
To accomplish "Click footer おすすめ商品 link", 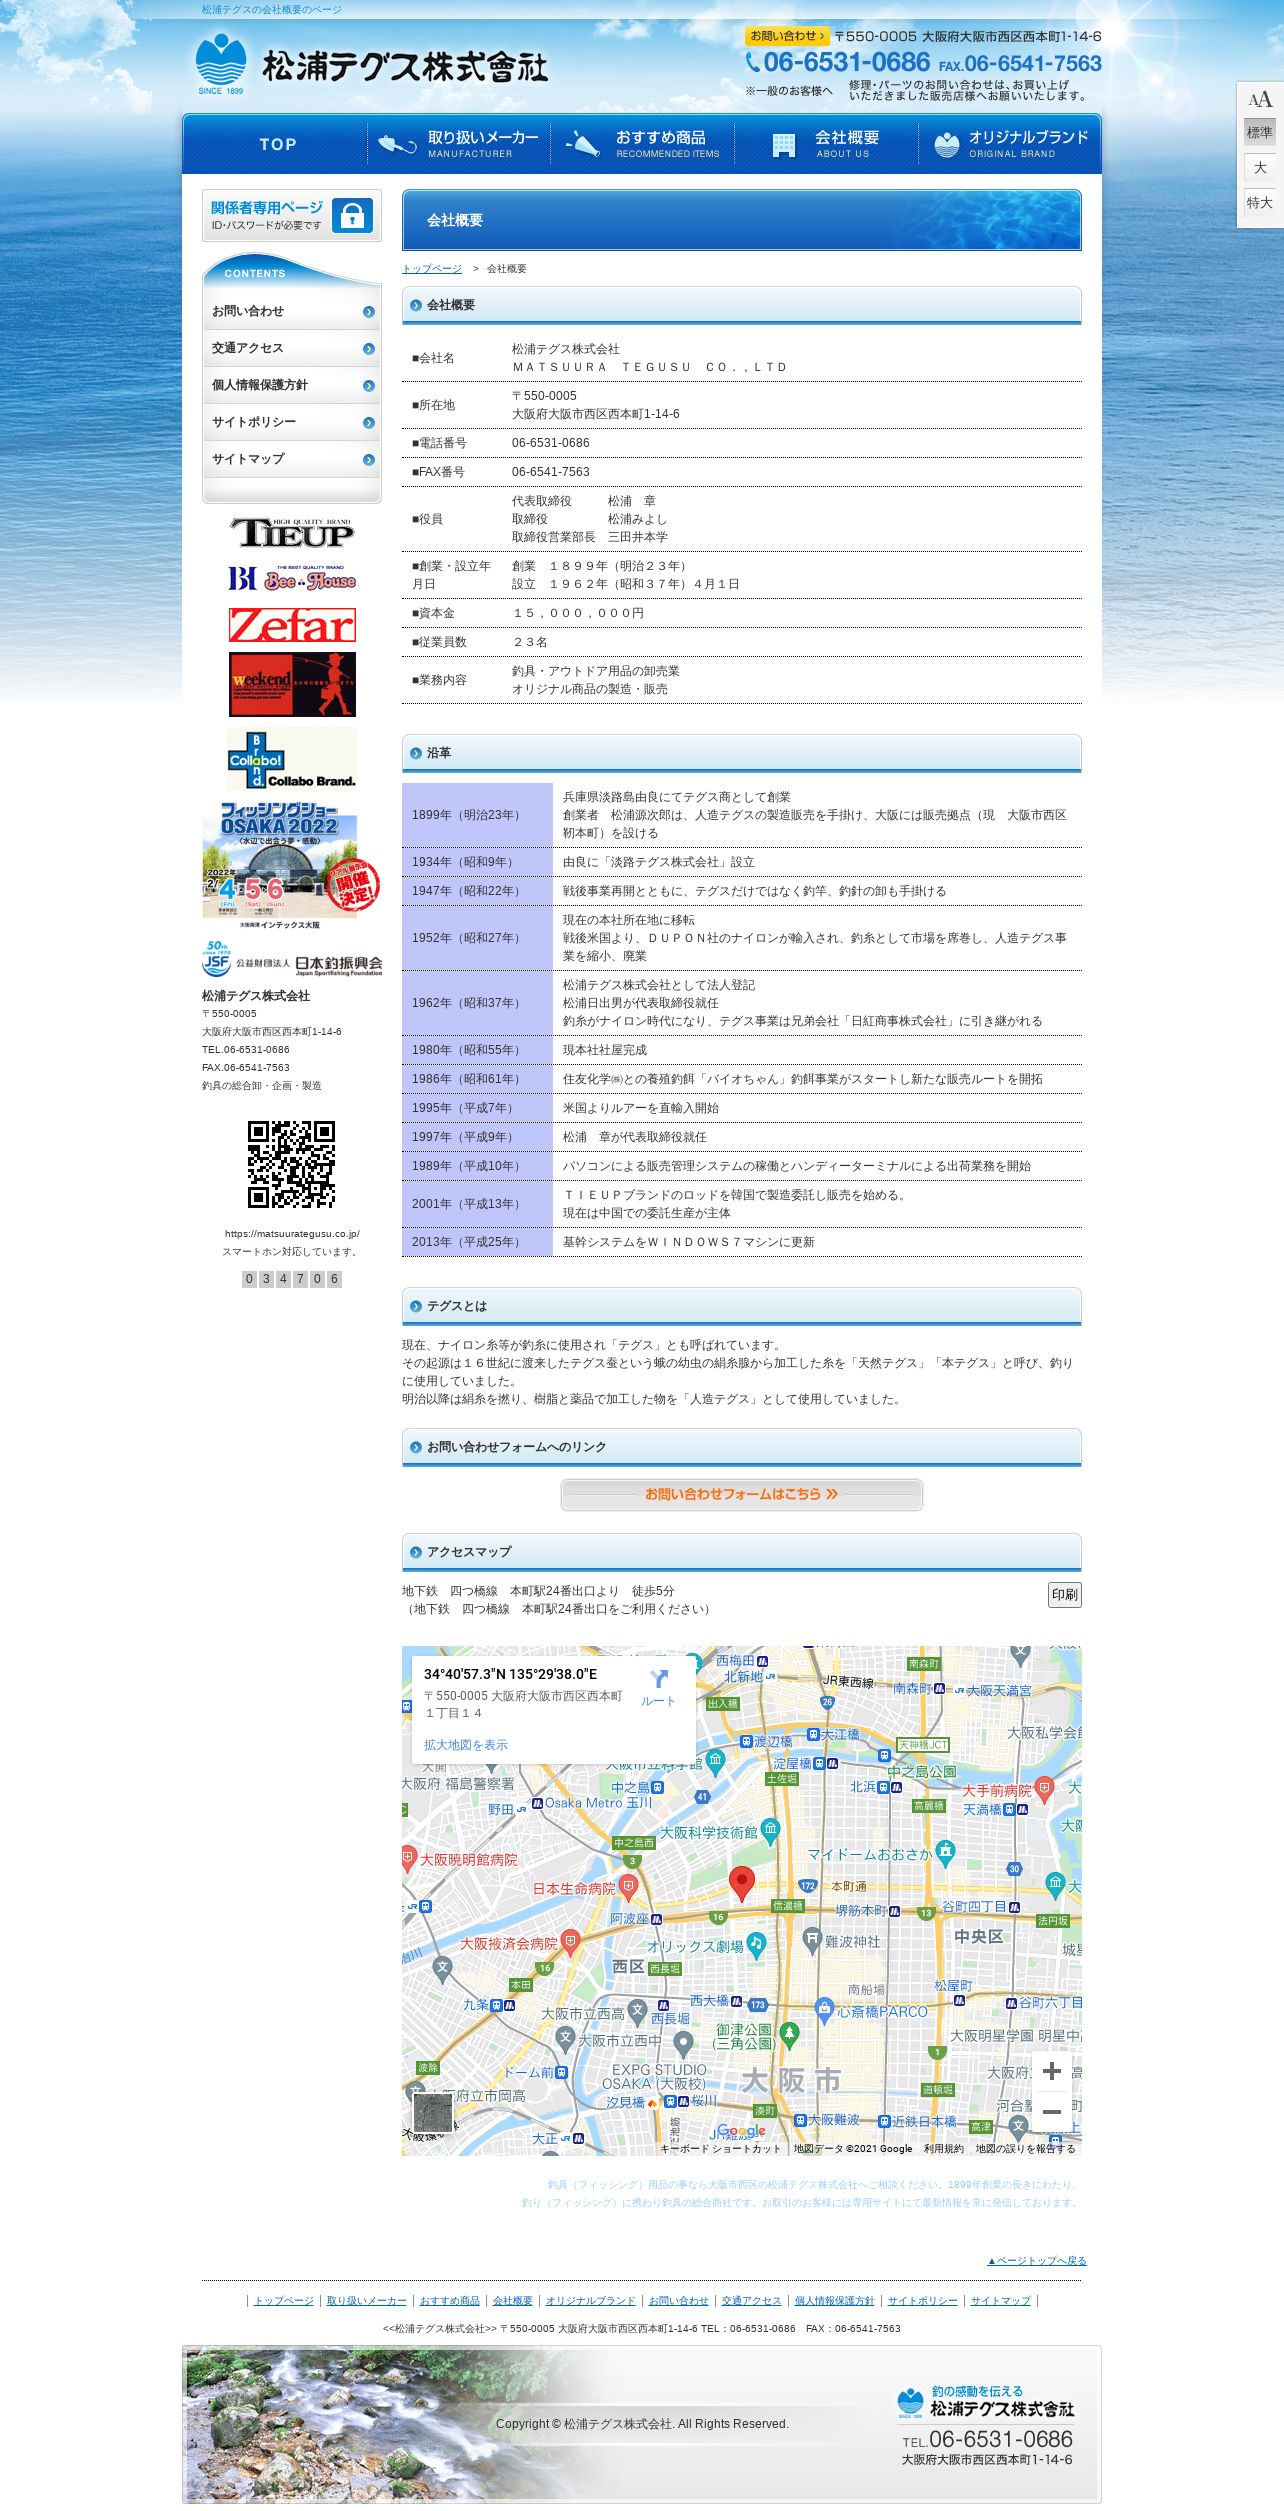I will tap(450, 2300).
